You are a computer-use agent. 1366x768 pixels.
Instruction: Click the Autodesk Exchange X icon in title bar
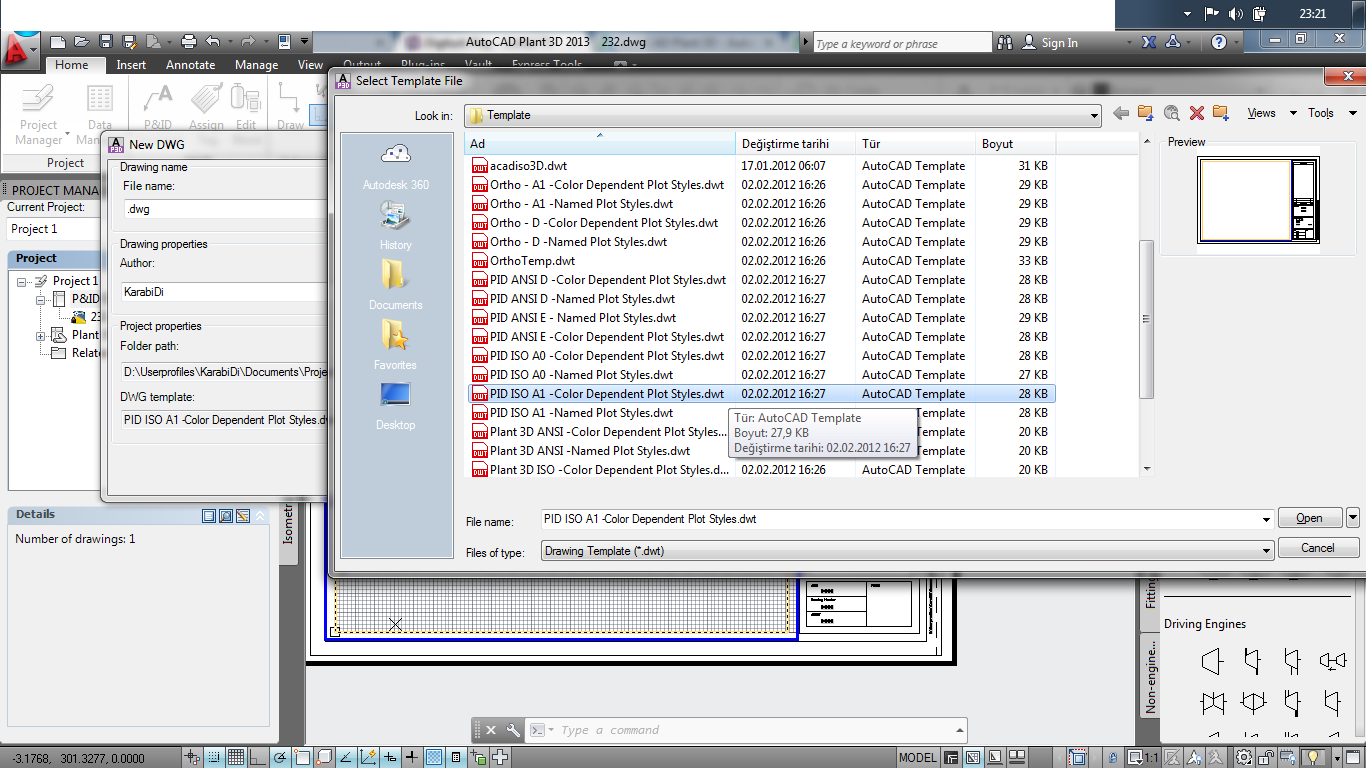[x=1149, y=42]
